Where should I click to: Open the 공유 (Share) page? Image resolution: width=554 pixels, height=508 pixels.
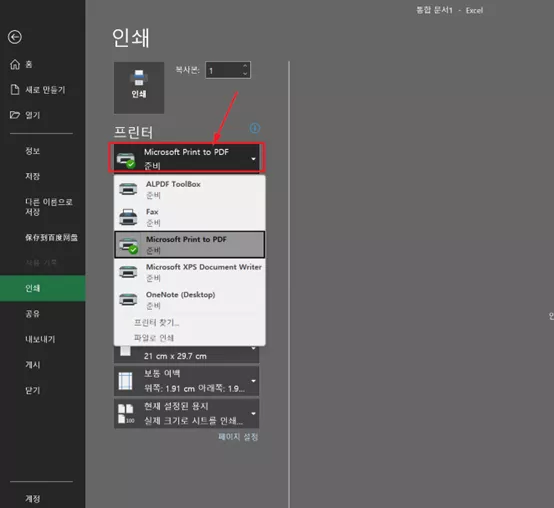click(33, 314)
